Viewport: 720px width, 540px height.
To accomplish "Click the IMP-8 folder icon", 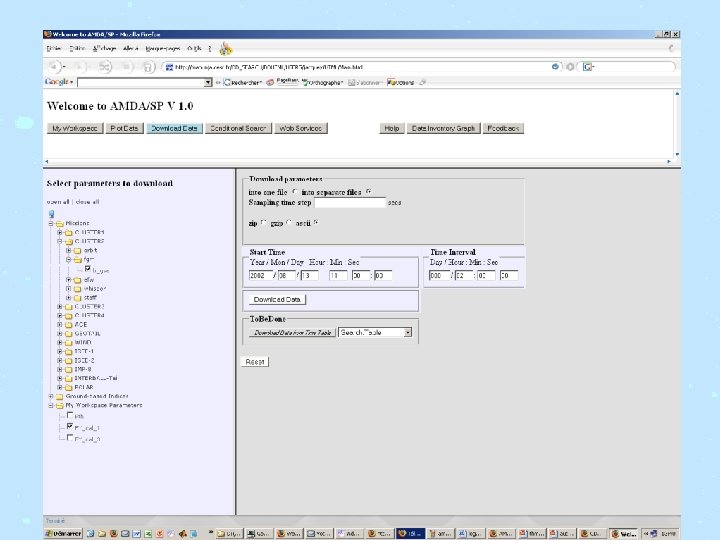I will [69, 370].
